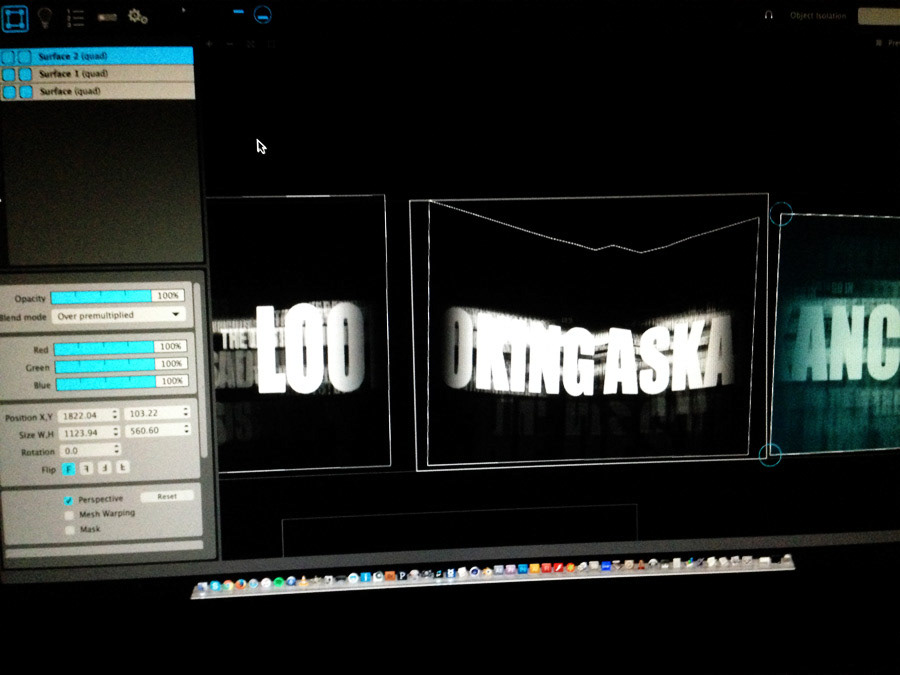Enable the Mask checkbox
Screen dimensions: 900x675
point(70,530)
